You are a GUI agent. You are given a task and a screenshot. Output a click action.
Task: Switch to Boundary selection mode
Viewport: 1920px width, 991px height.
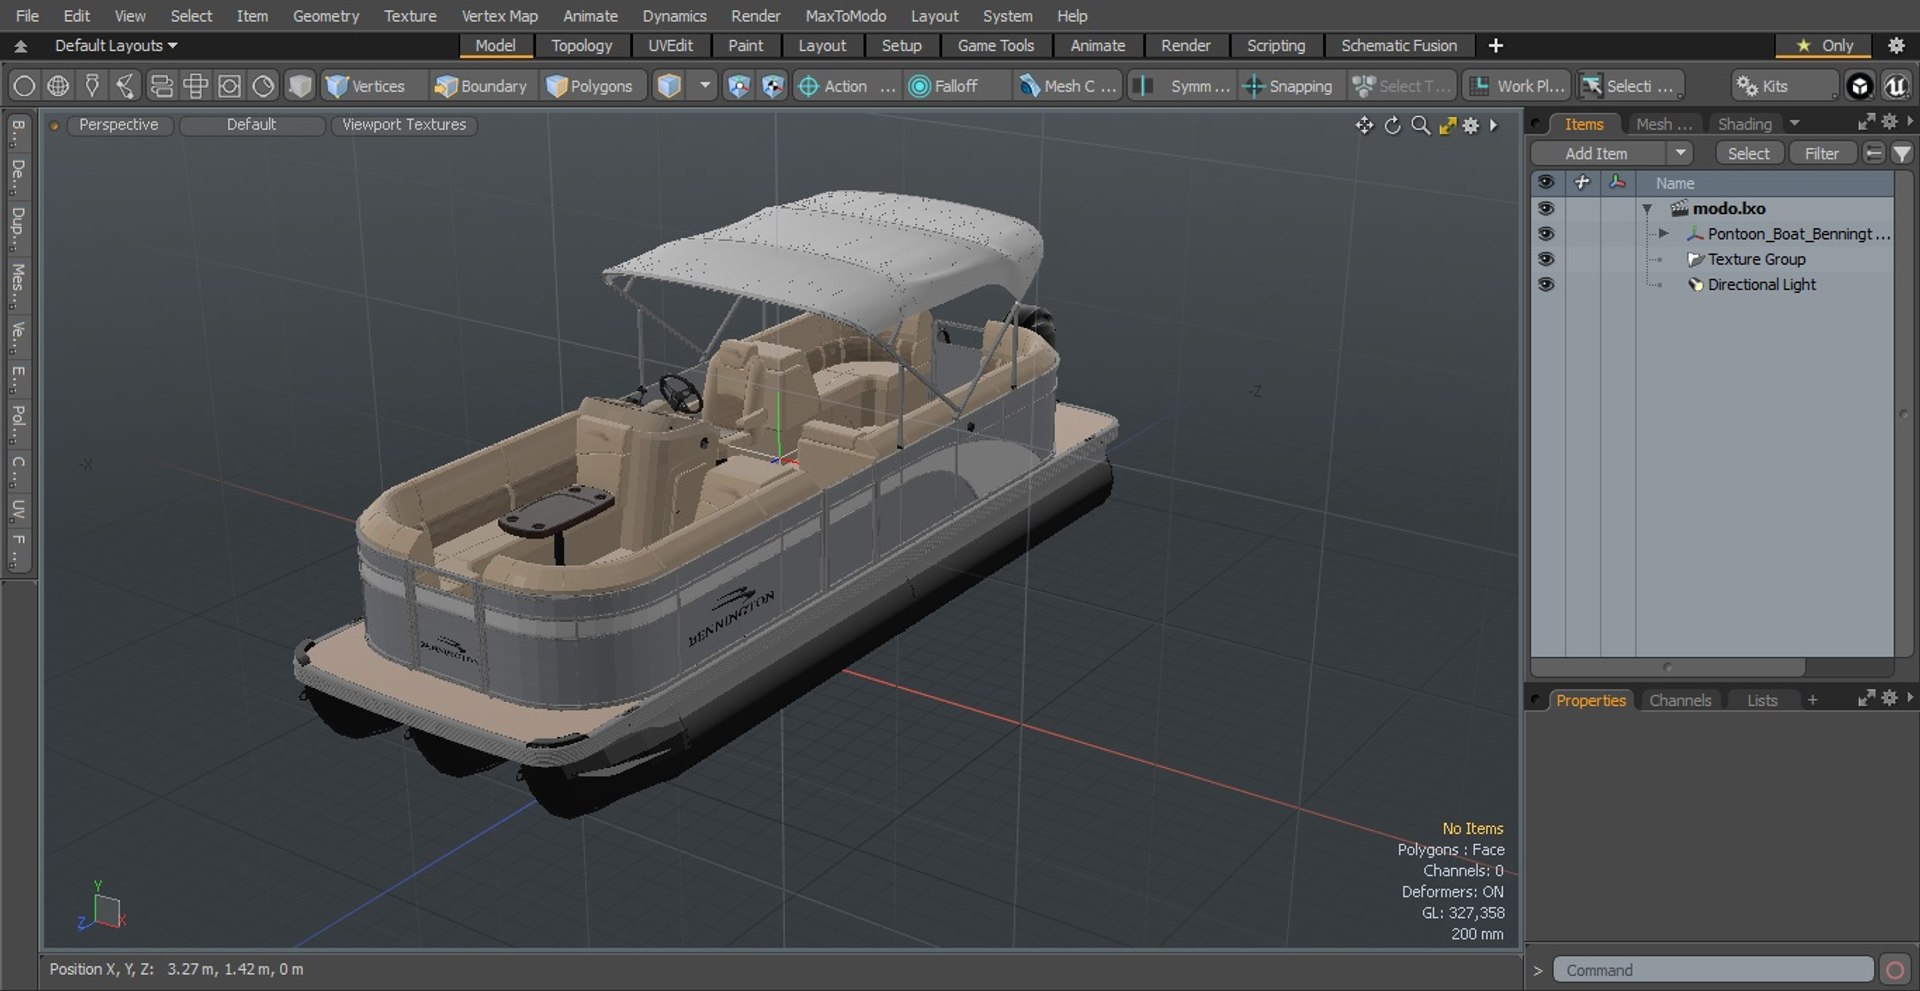coord(480,86)
